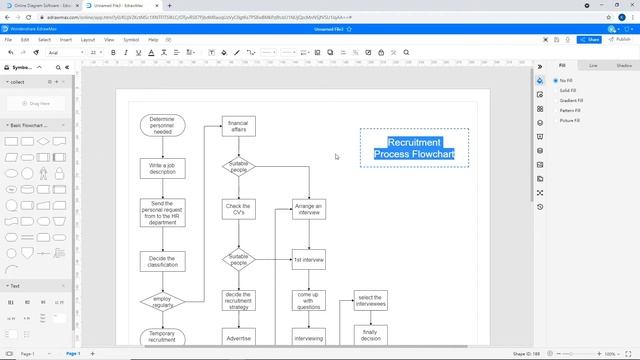
Task: Collapse the Basic Flowchart section
Action: [7, 125]
